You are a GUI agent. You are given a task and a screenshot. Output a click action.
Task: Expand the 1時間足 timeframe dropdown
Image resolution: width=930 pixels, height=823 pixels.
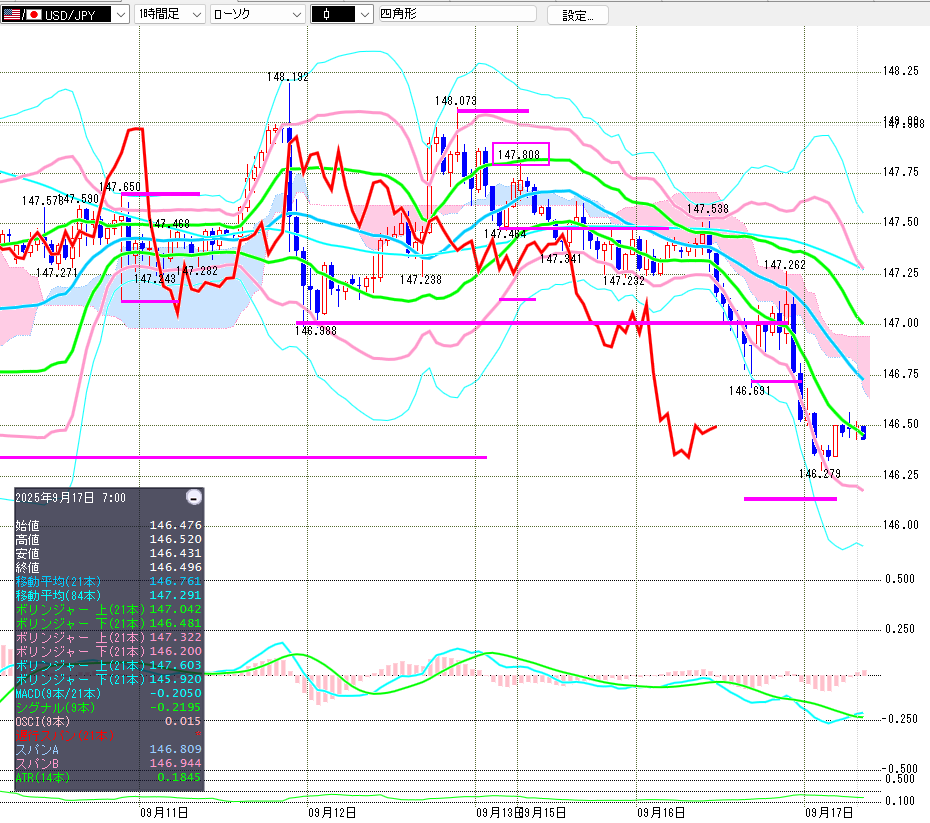pos(169,14)
